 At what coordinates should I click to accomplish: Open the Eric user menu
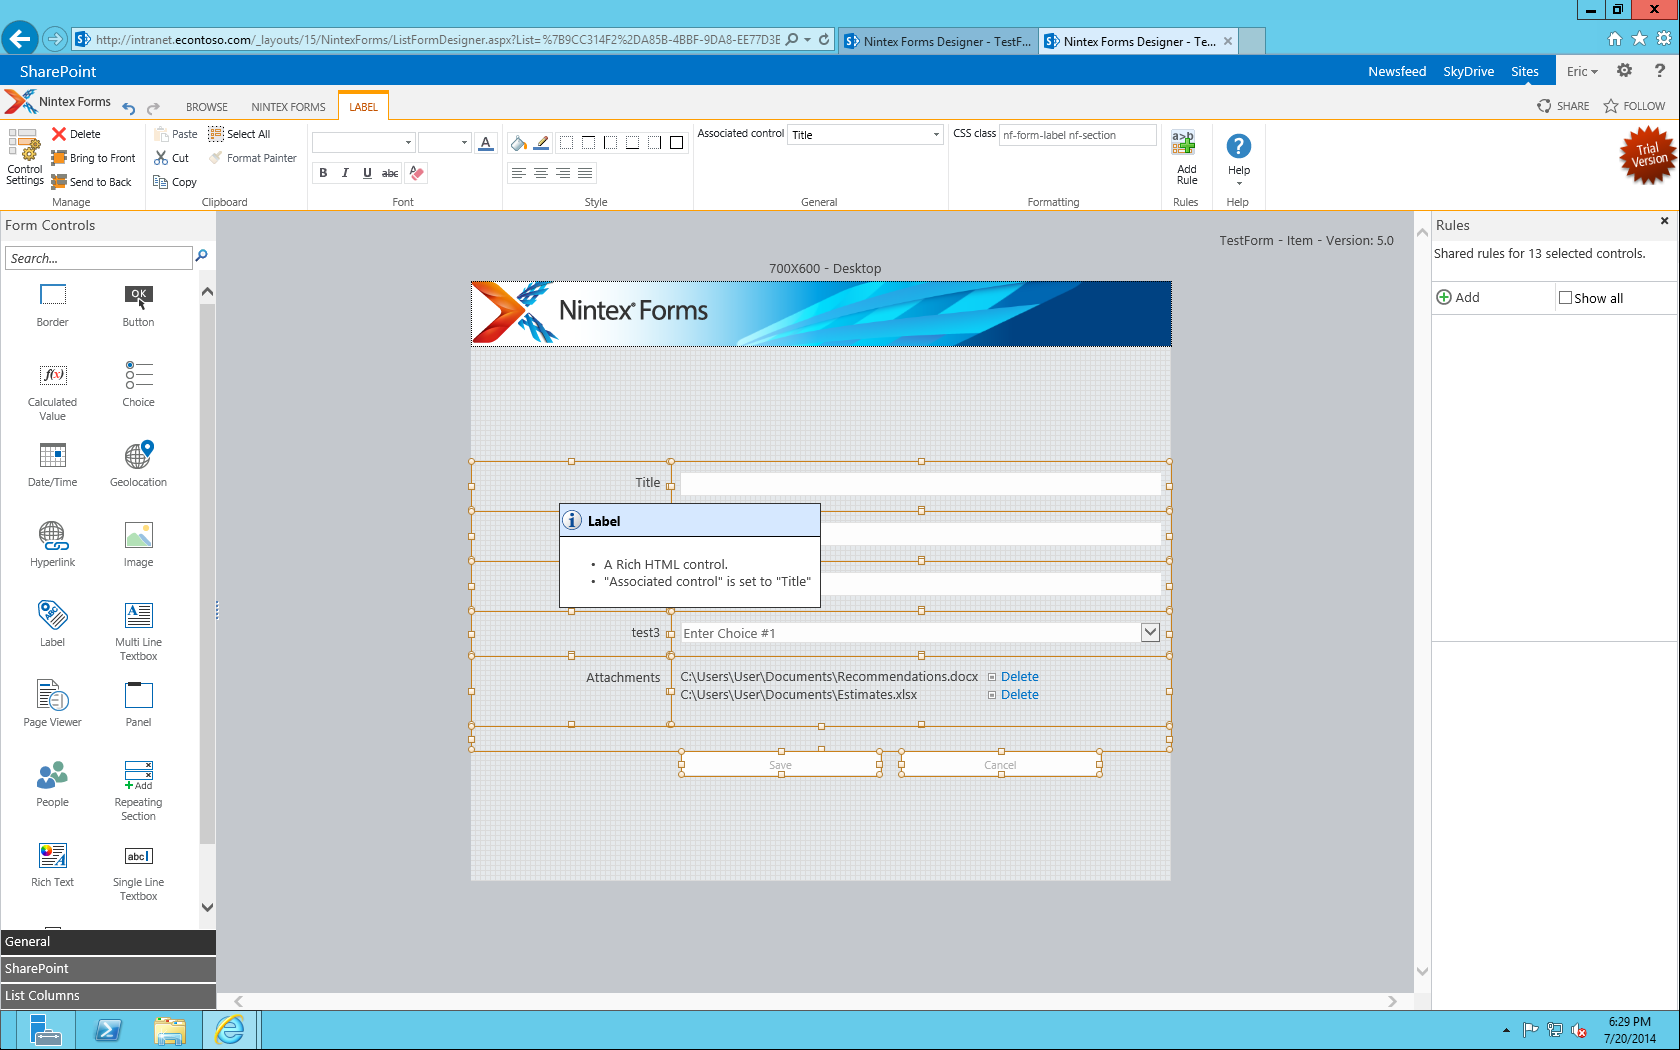pos(1582,72)
